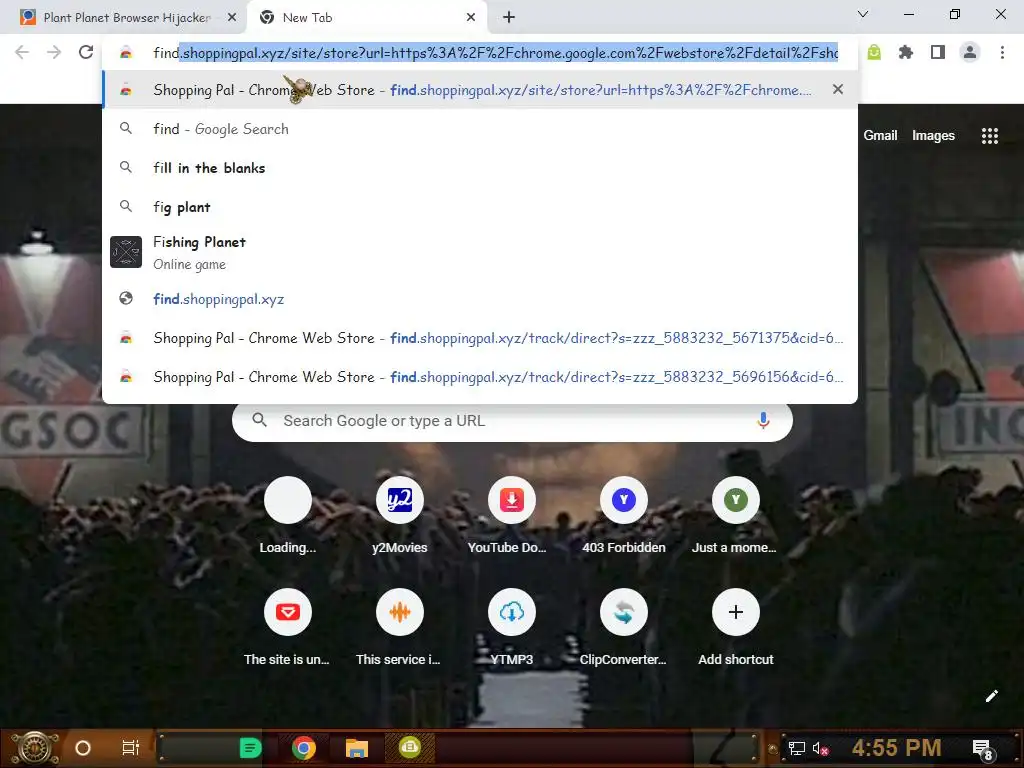Remove the first Shopping Pal suggestion with X
This screenshot has width=1024, height=768.
tap(838, 89)
